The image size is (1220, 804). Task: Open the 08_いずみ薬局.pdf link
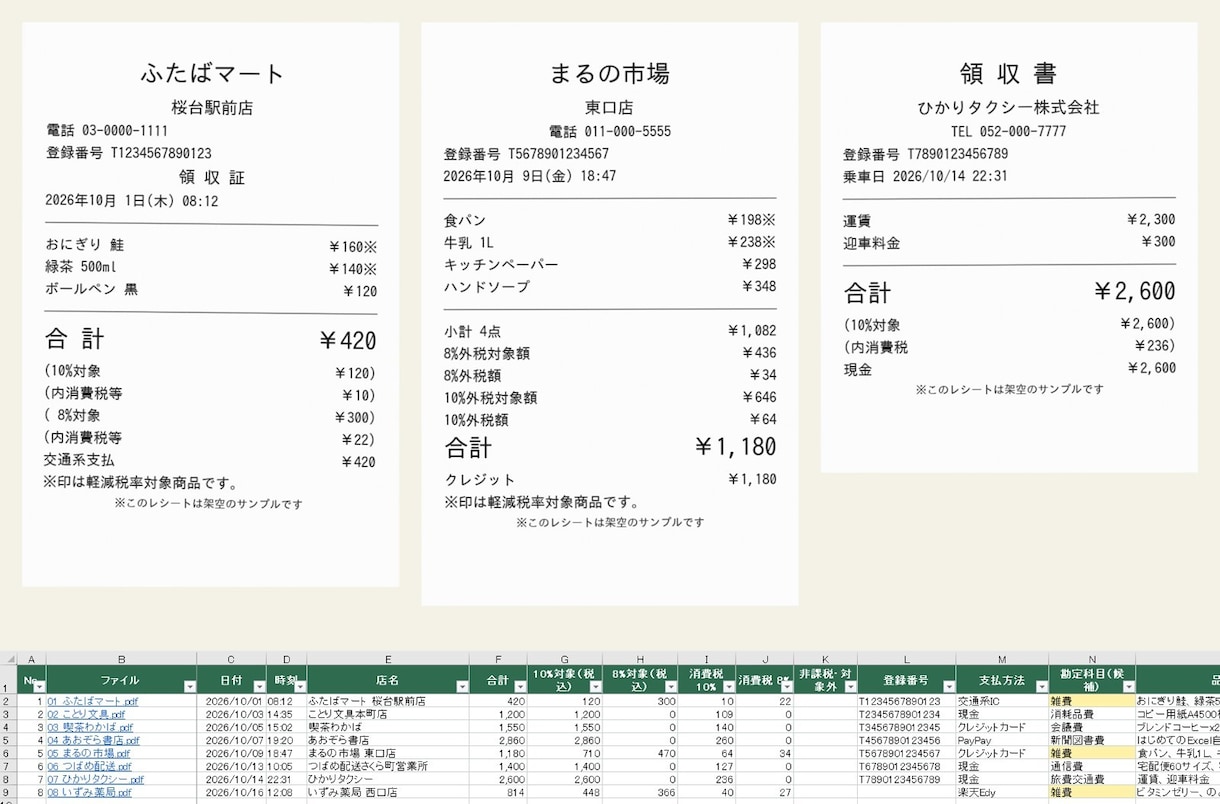pos(89,793)
